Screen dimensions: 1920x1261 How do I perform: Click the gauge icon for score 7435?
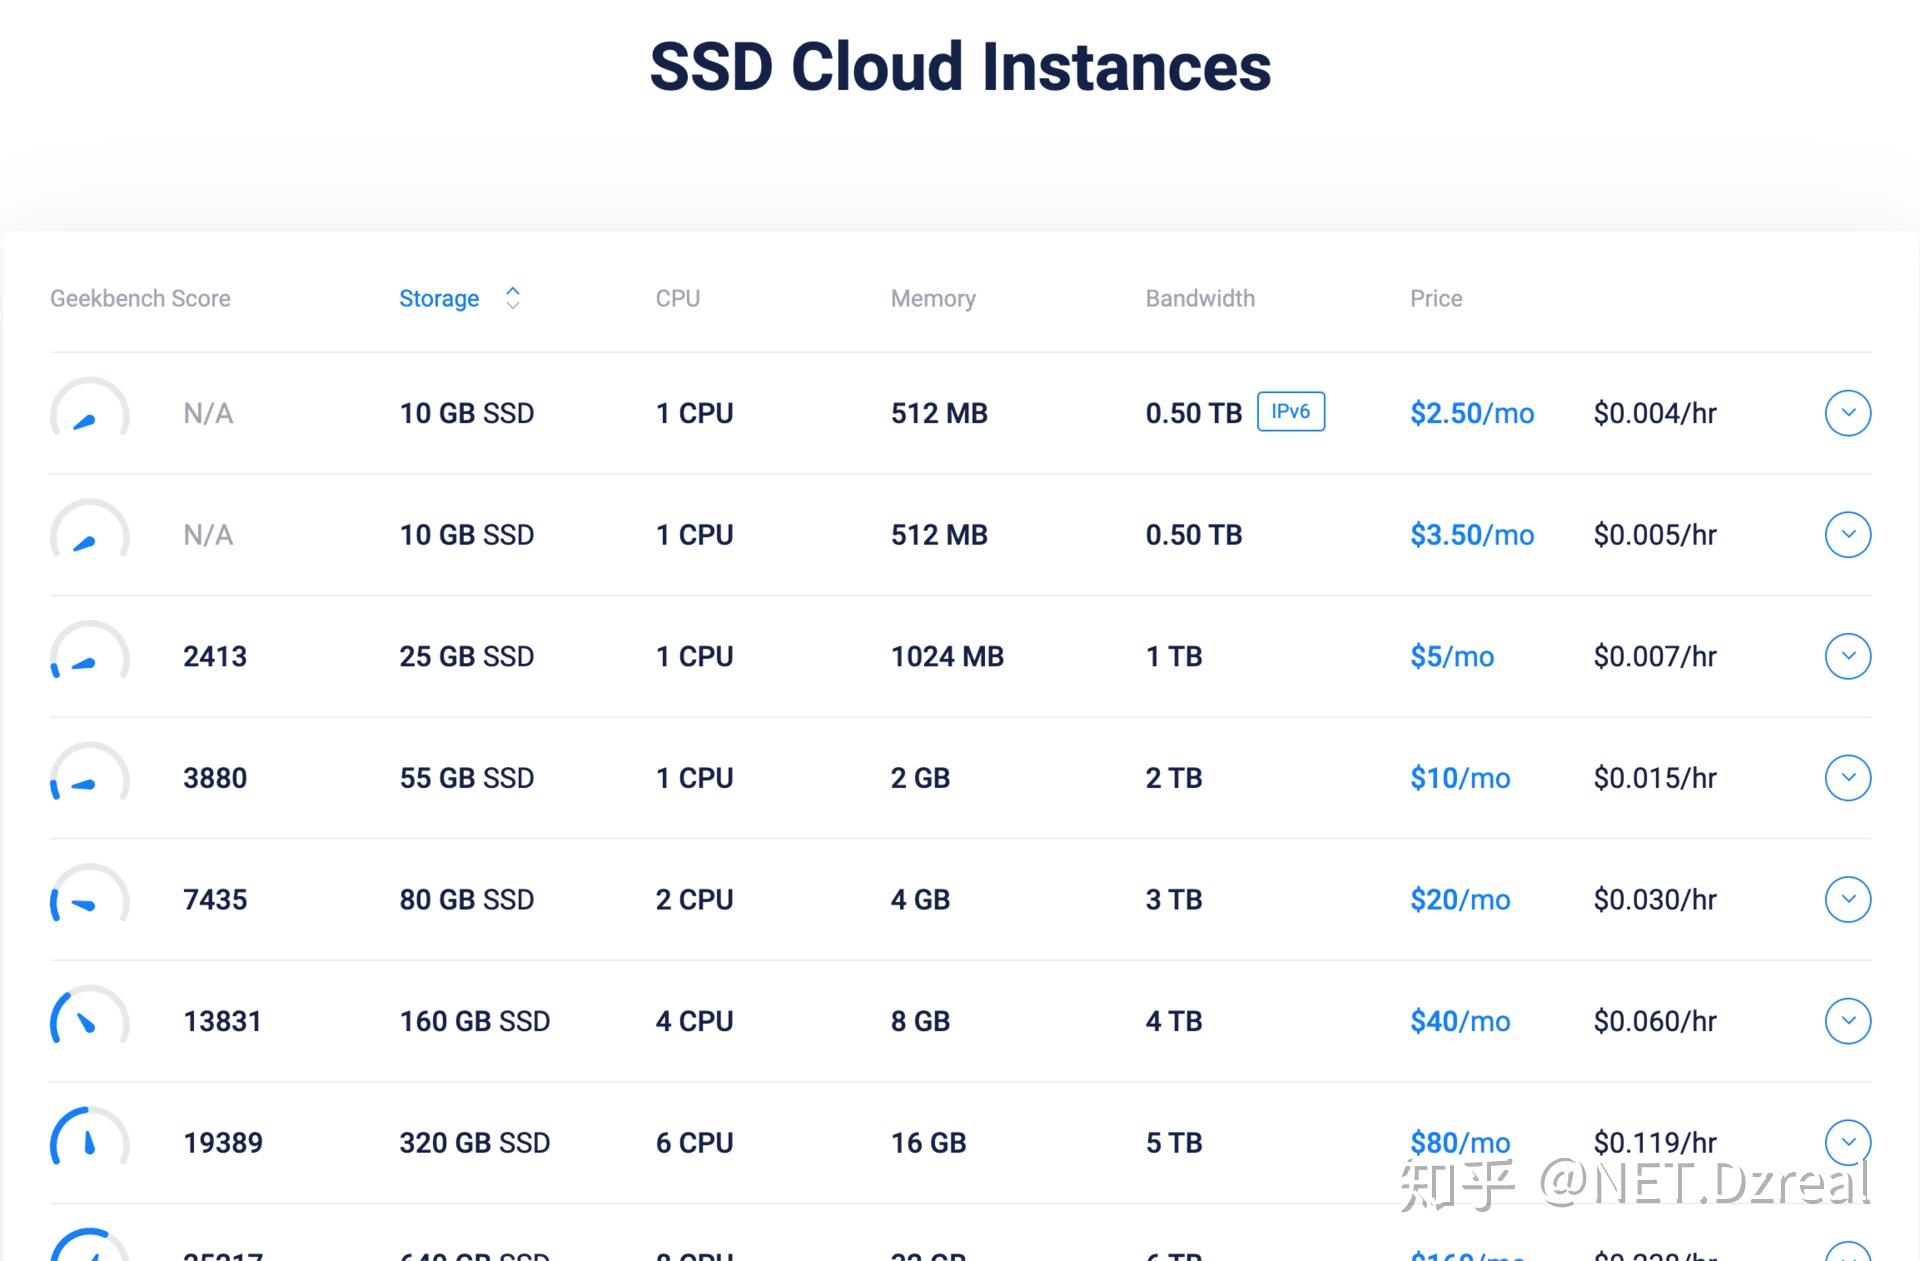(x=90, y=897)
